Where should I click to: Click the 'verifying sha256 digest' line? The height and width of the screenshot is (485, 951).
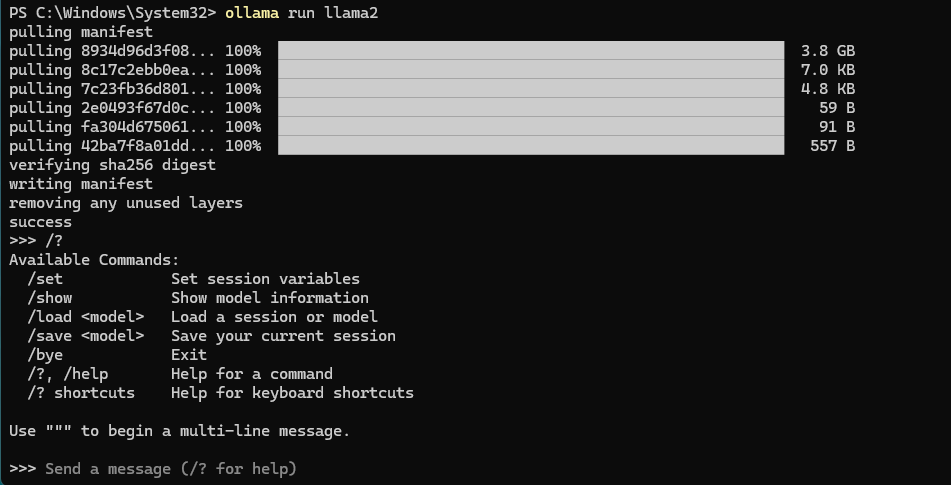(112, 165)
